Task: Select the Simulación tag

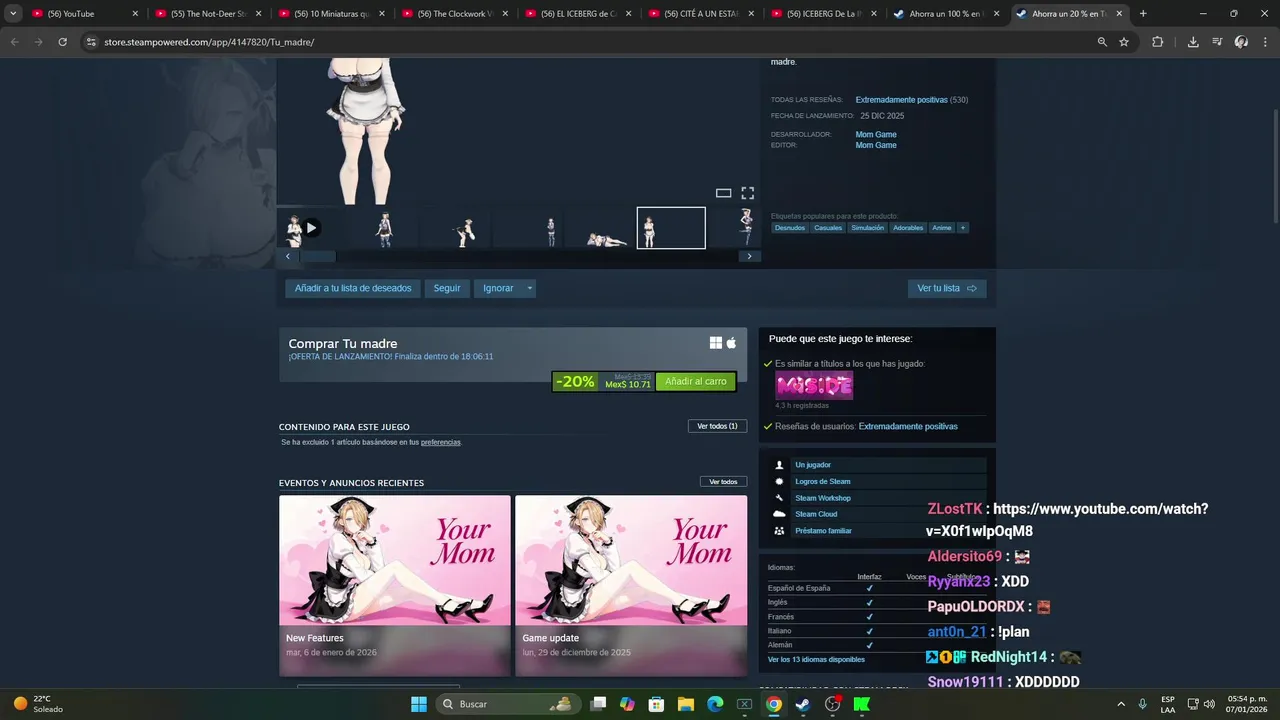Action: point(867,228)
